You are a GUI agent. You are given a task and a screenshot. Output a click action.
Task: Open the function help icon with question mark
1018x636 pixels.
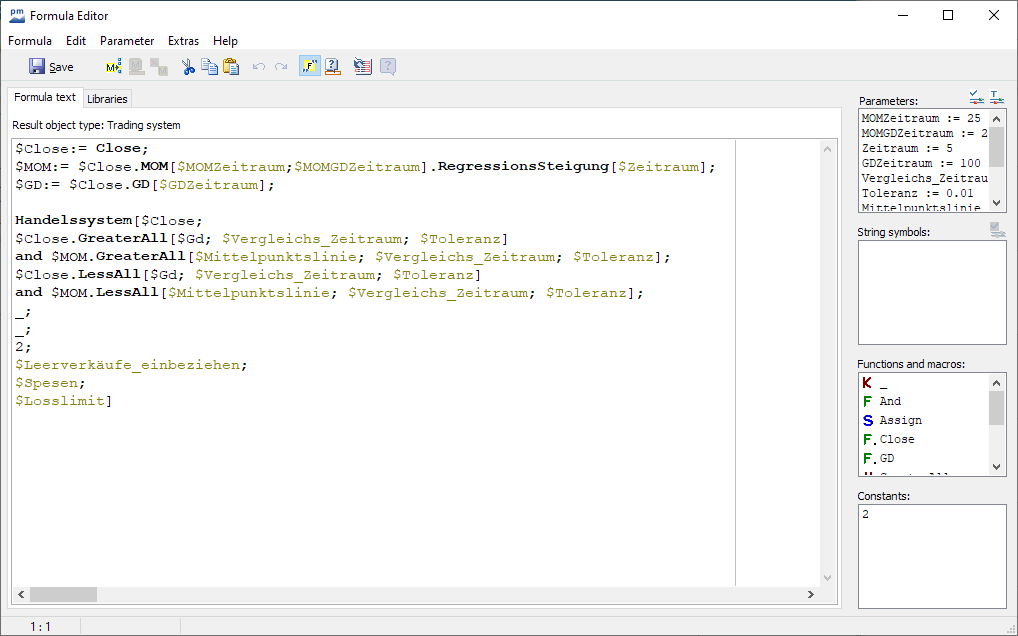(333, 67)
